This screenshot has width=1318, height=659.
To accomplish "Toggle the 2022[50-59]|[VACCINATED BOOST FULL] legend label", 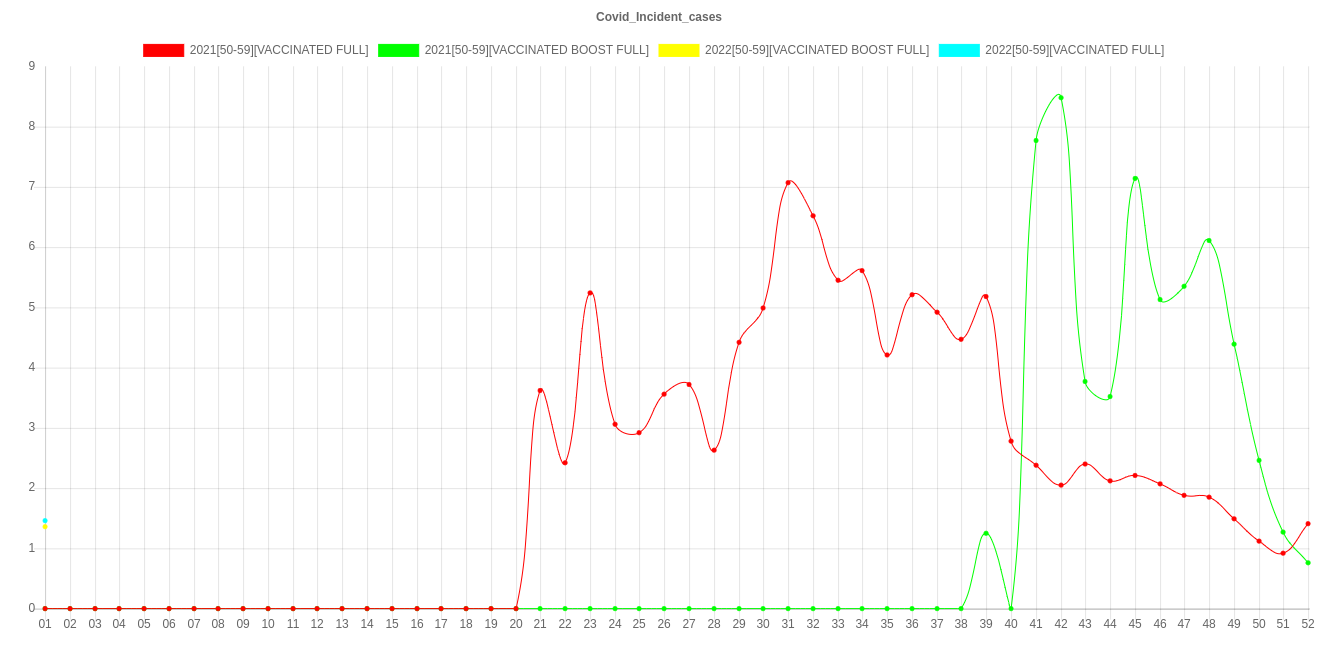I will click(817, 50).
